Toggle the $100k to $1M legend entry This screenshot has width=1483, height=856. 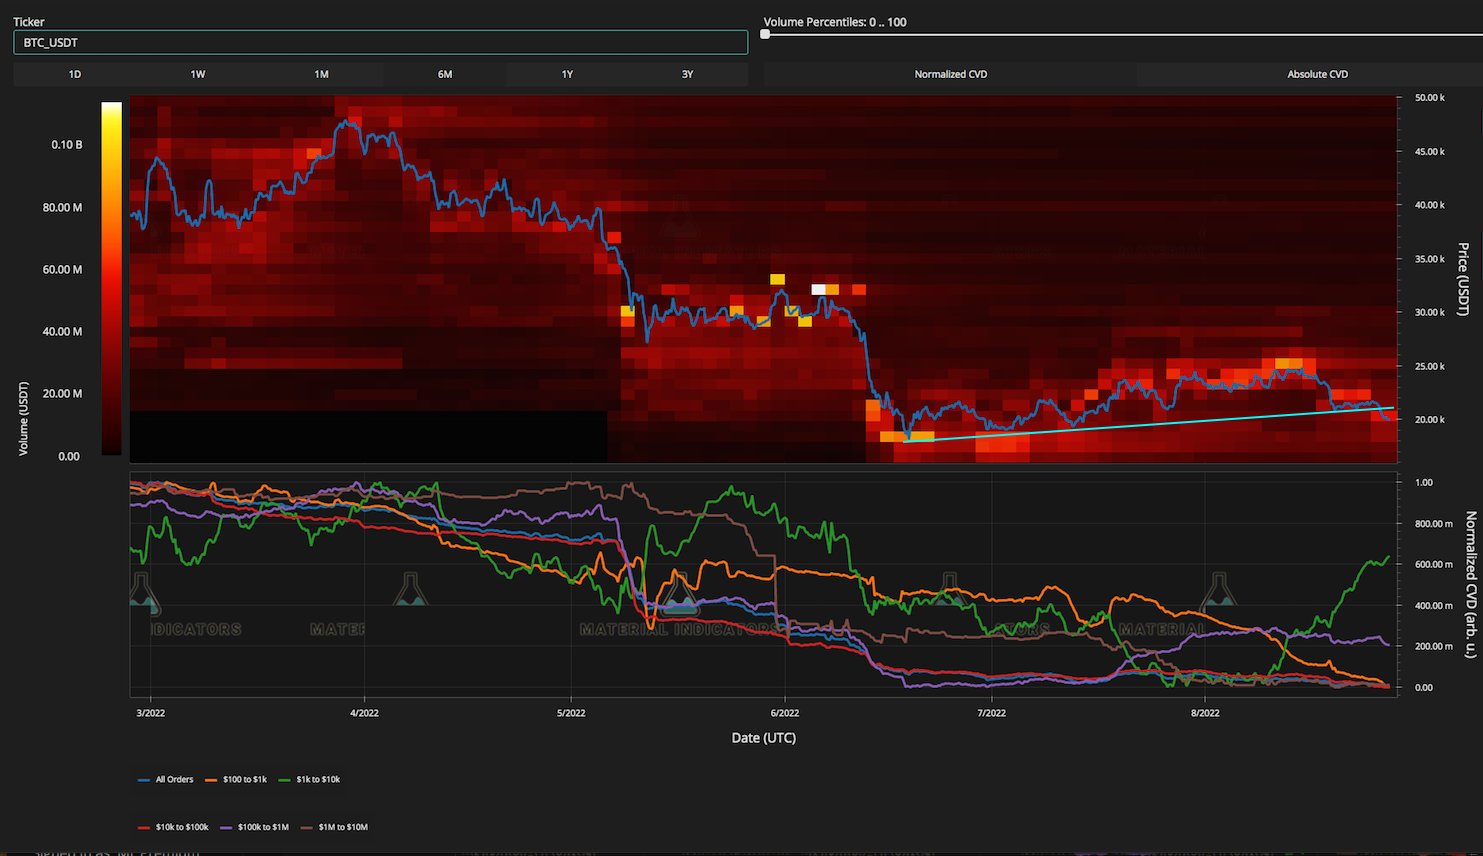point(262,827)
